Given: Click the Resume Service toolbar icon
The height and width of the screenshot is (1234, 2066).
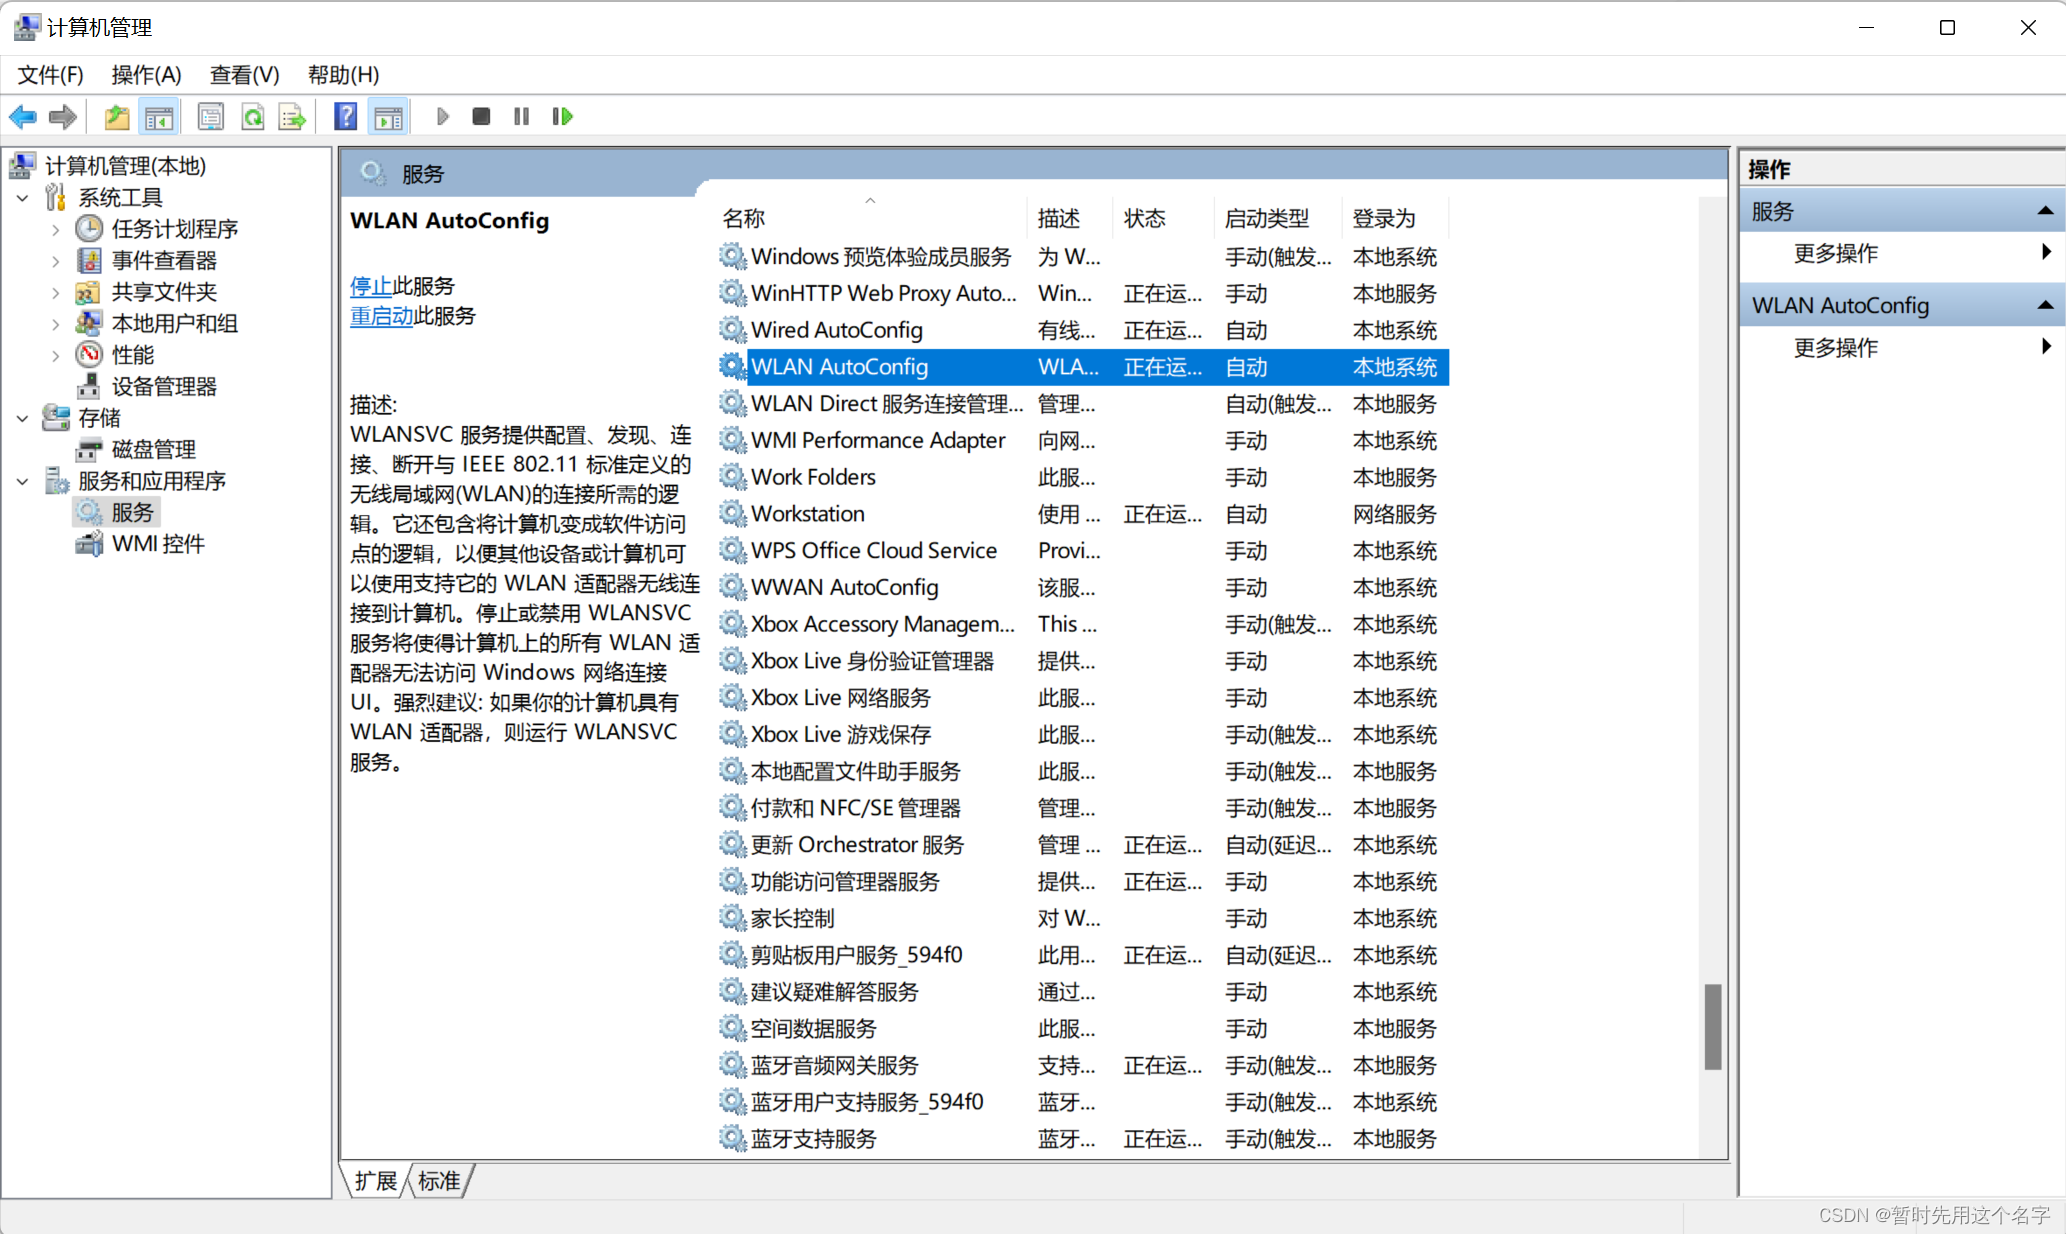Looking at the screenshot, I should point(562,116).
